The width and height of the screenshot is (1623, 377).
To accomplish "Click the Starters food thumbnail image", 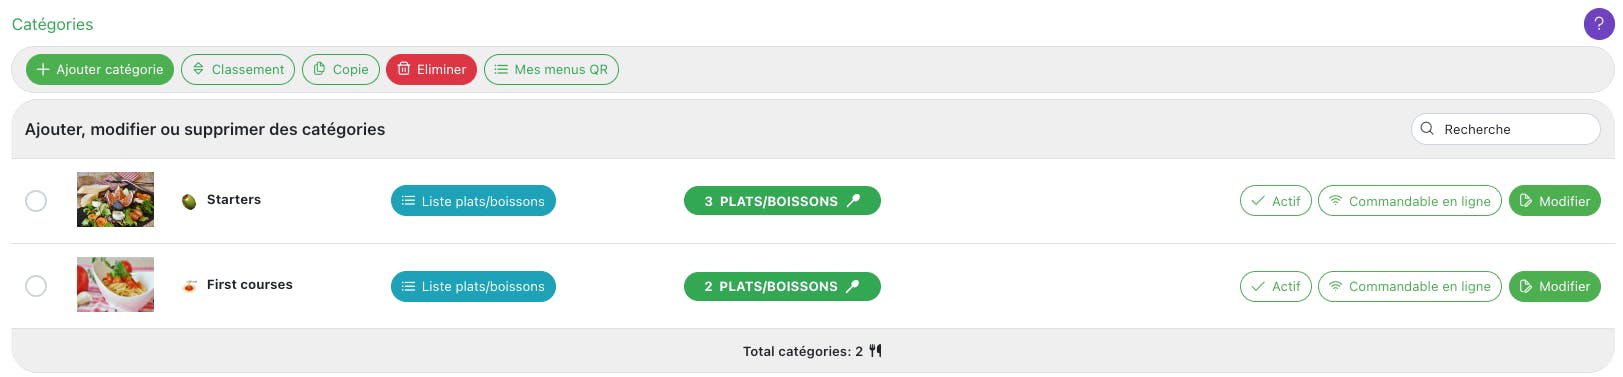I will click(x=115, y=199).
